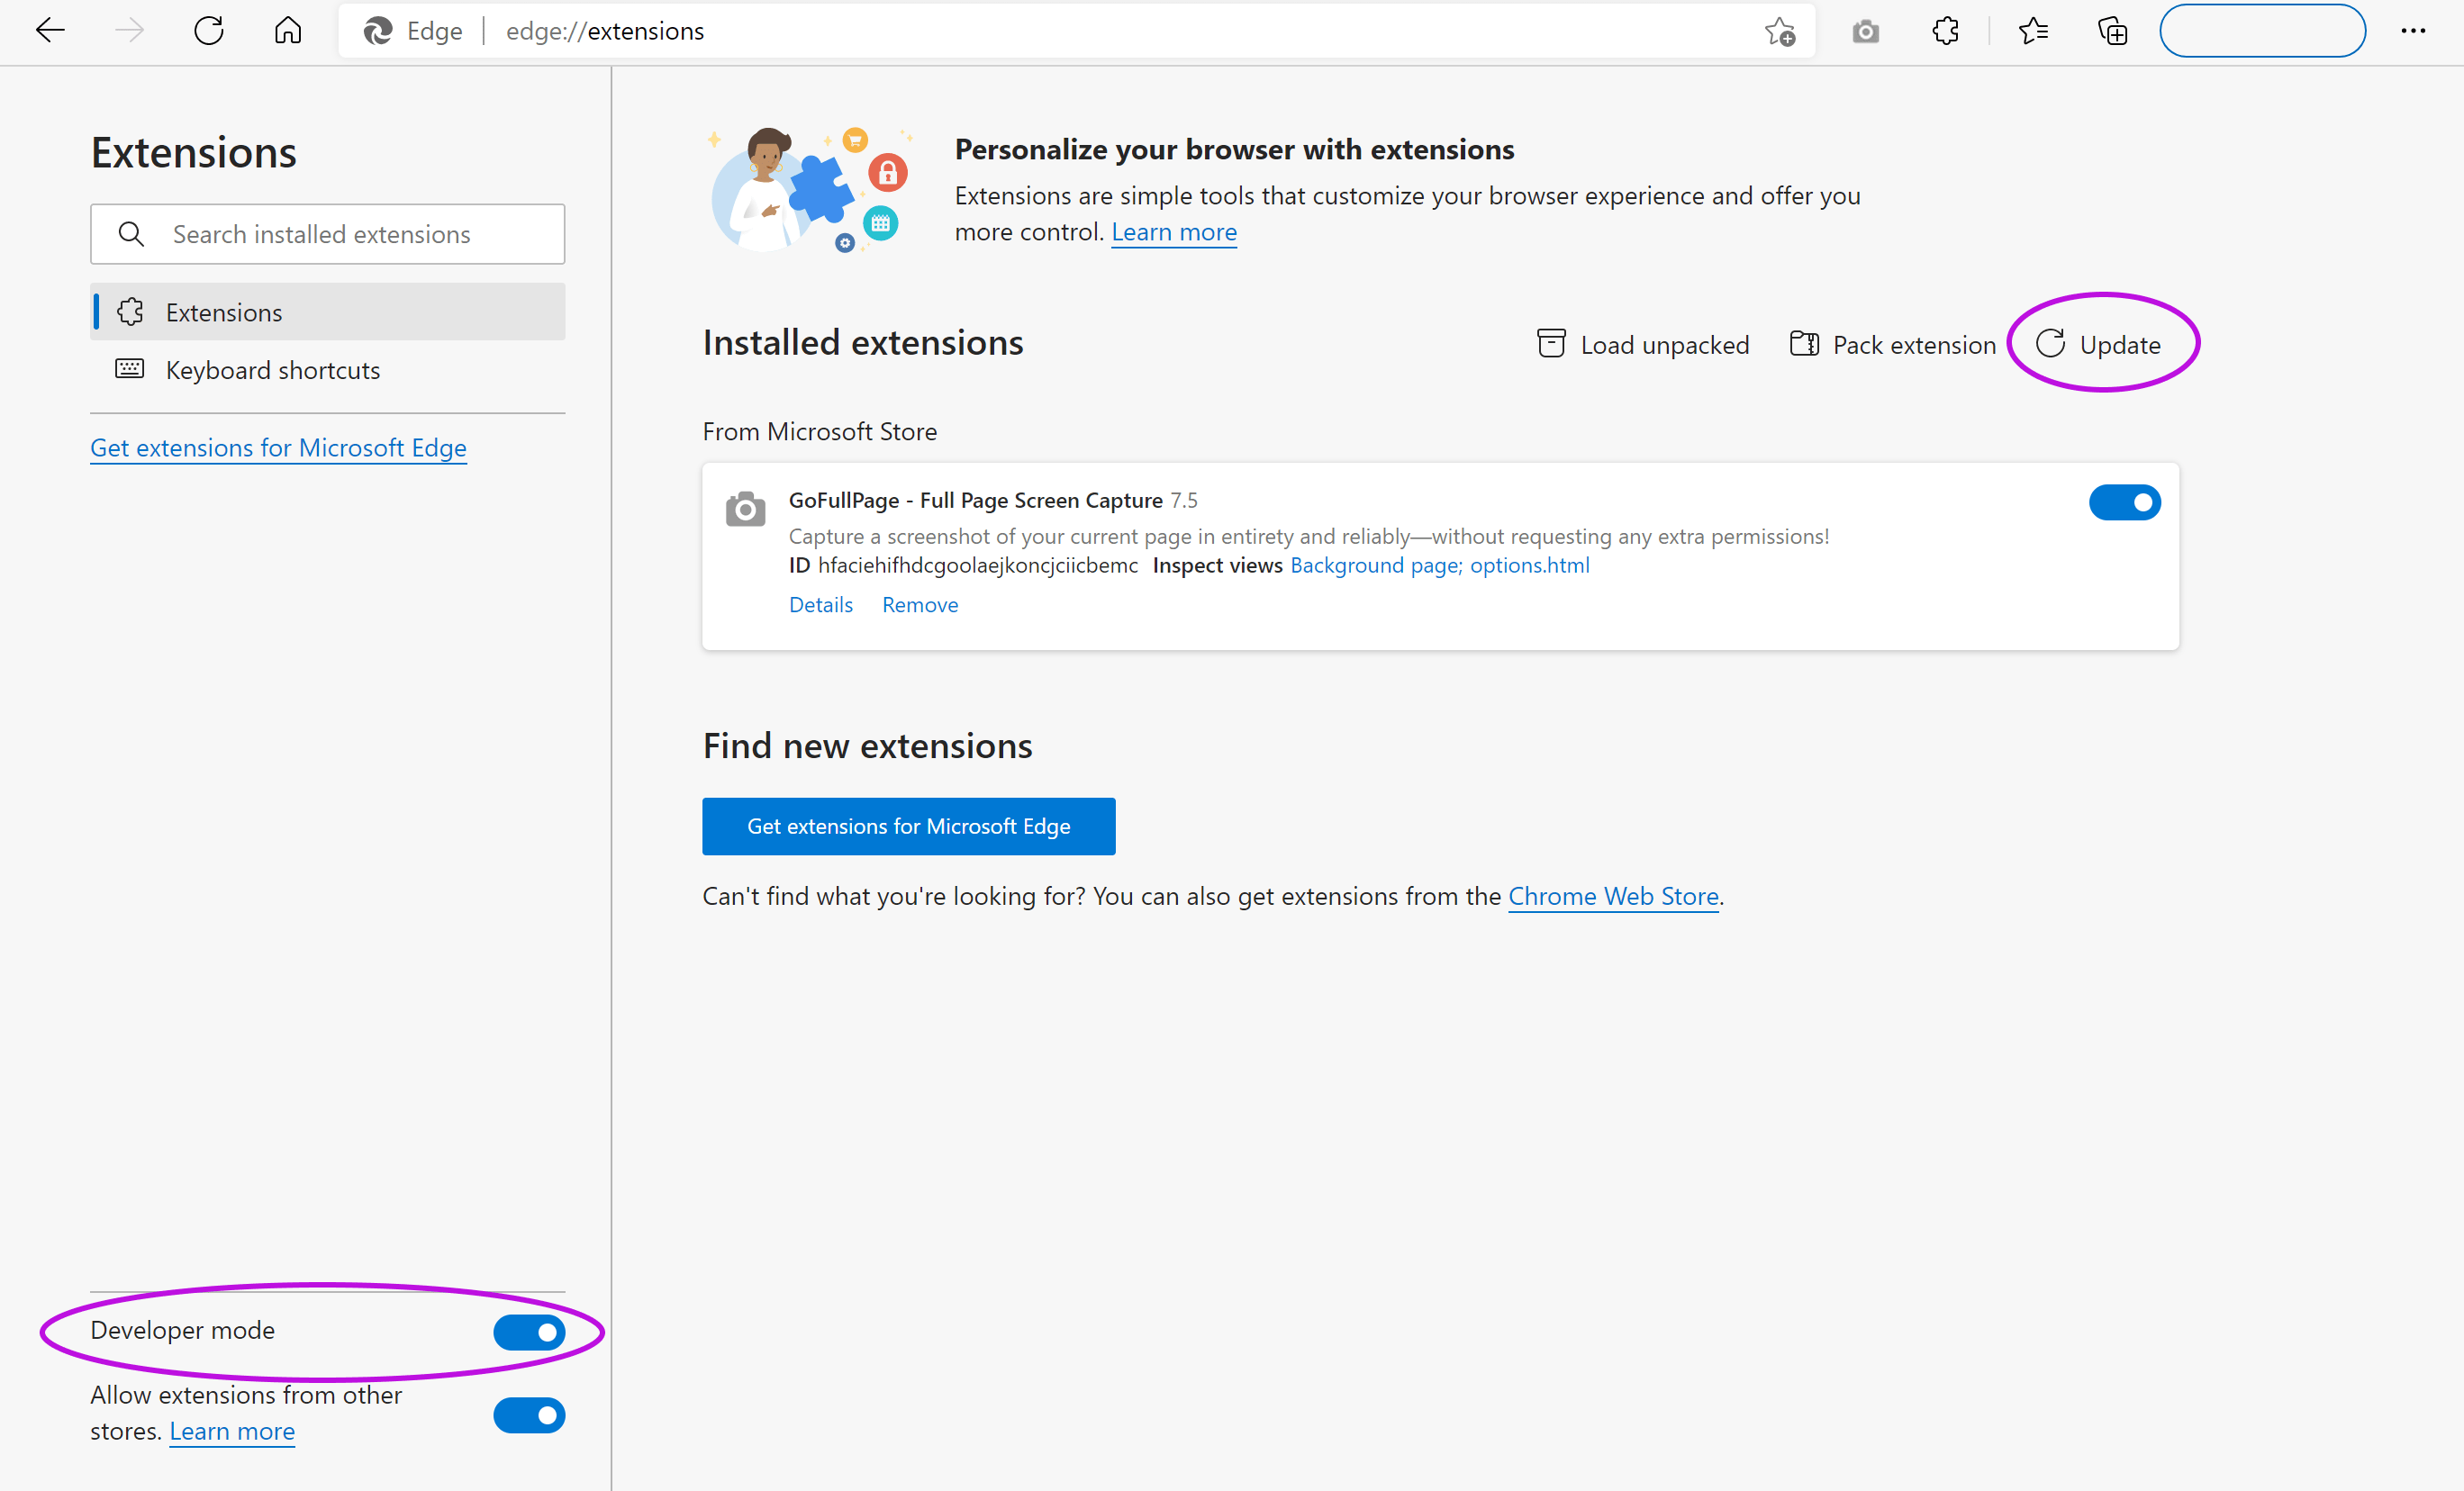This screenshot has height=1491, width=2464.
Task: Open the Settings and more menu
Action: pyautogui.click(x=2414, y=31)
